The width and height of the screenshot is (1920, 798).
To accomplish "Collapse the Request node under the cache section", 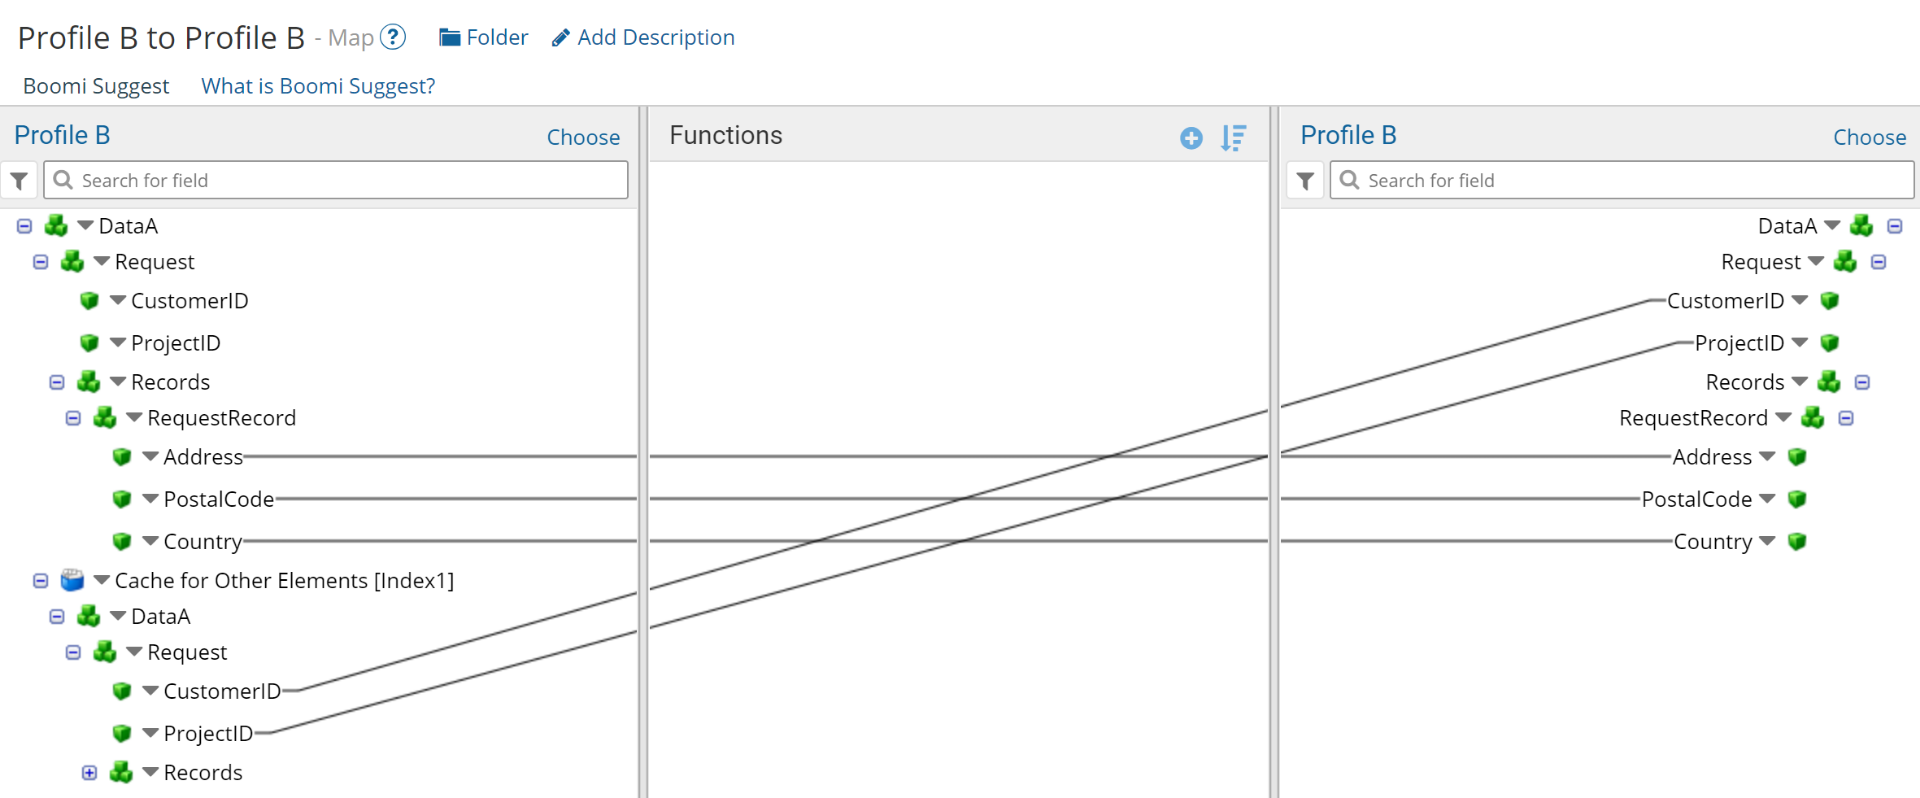I will (x=72, y=652).
